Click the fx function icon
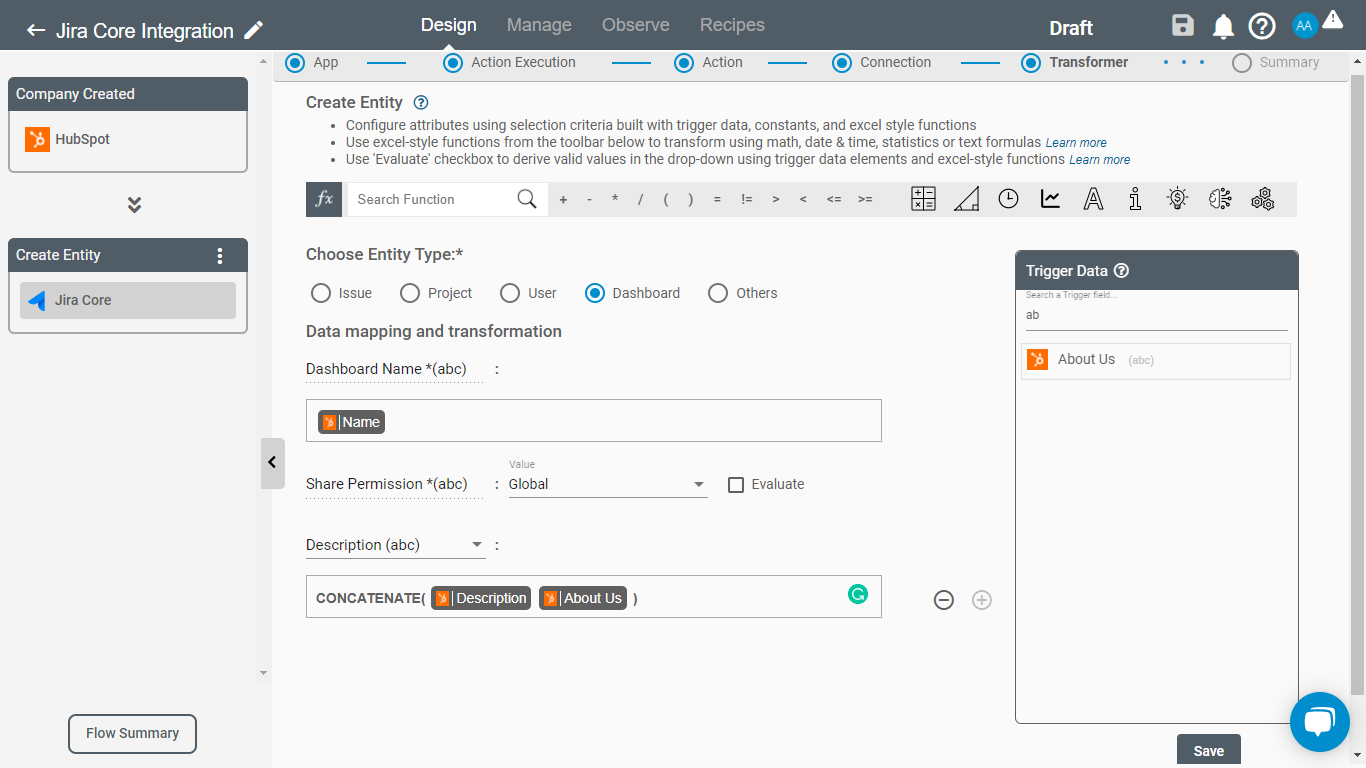This screenshot has width=1366, height=768. click(x=324, y=199)
